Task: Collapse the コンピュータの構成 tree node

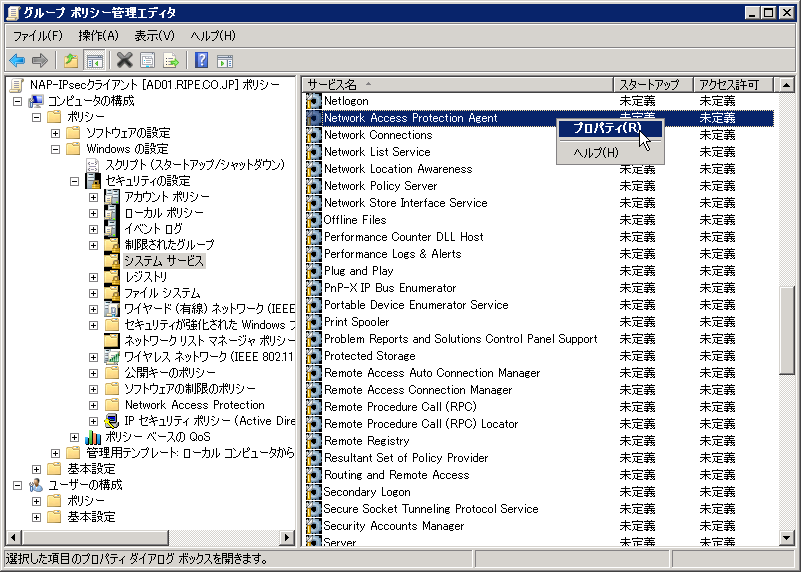Action: click(18, 101)
